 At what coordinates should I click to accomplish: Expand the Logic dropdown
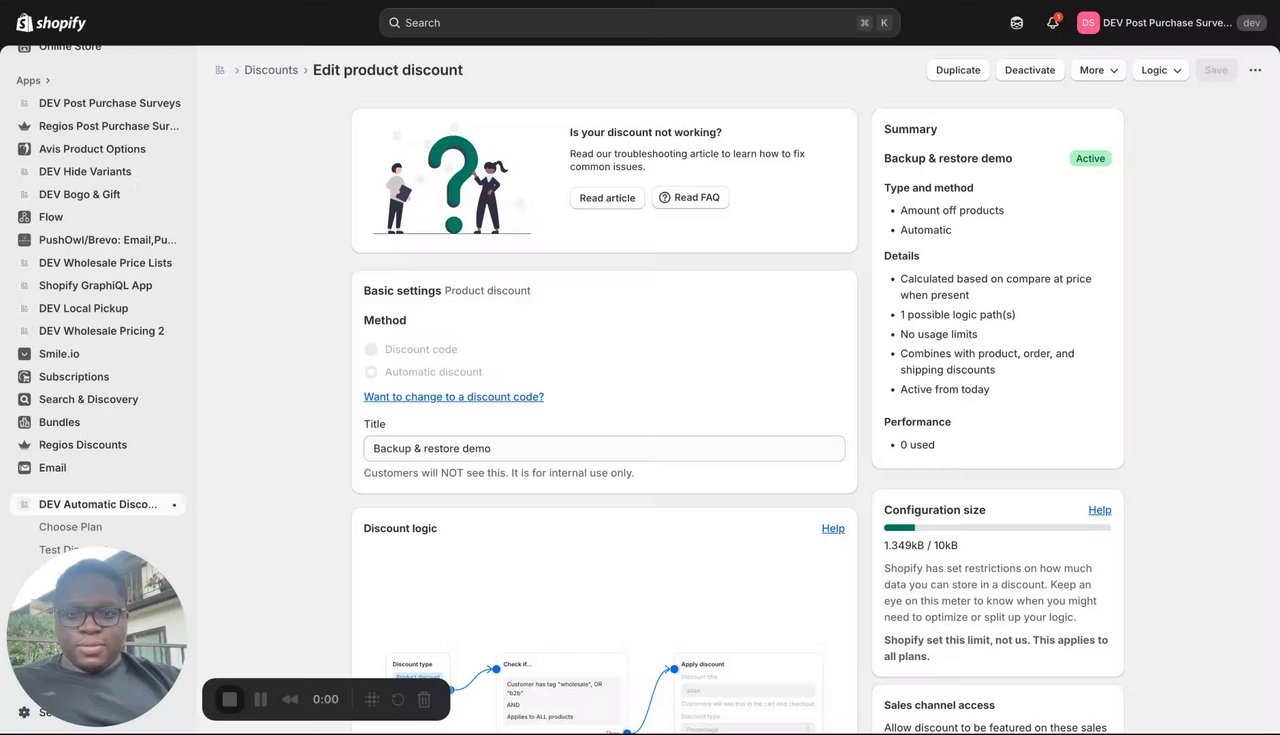click(1161, 70)
